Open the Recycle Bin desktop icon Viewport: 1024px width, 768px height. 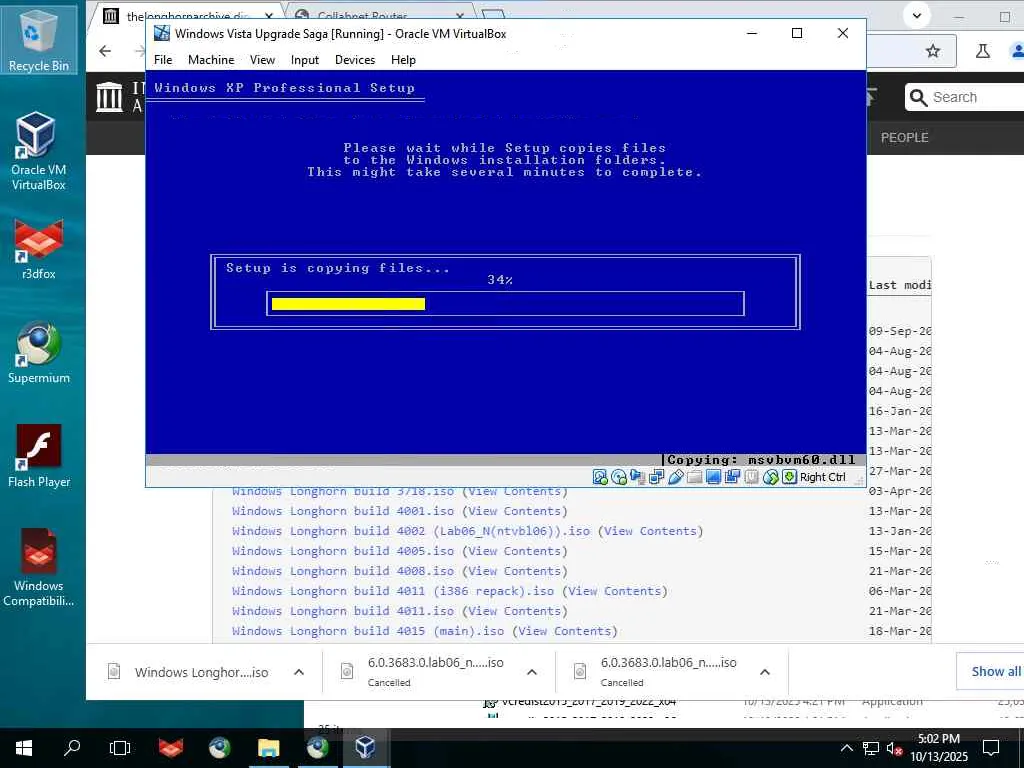[39, 39]
